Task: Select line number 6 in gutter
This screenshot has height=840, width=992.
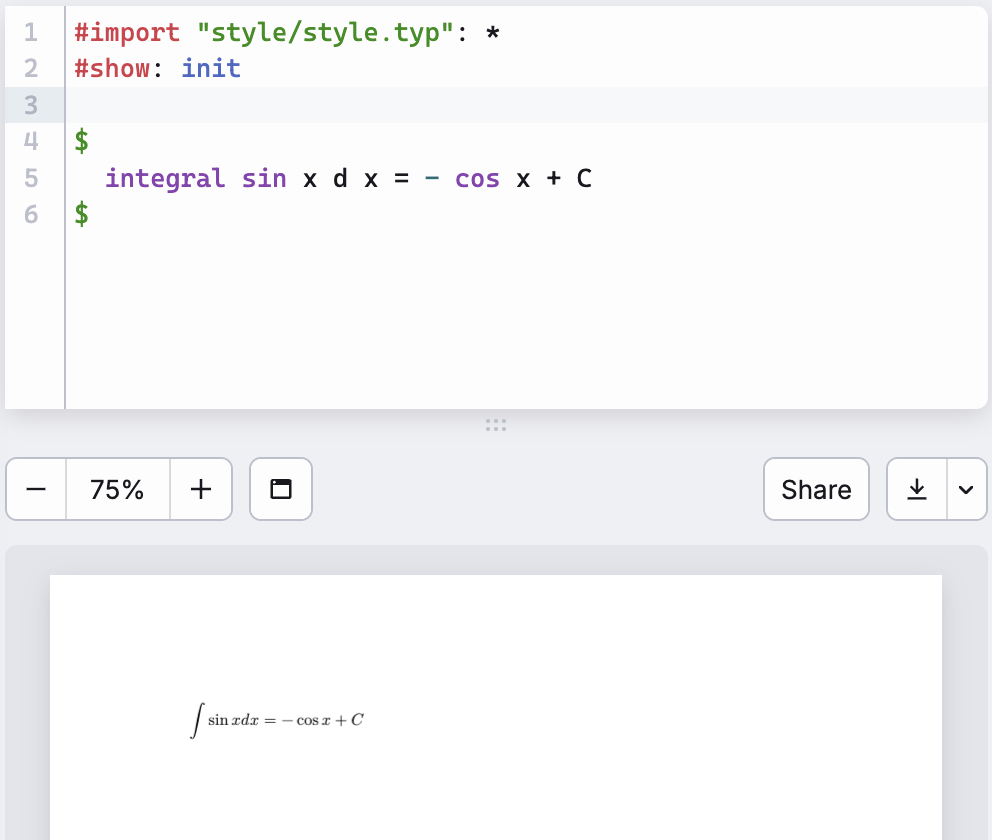Action: click(30, 214)
